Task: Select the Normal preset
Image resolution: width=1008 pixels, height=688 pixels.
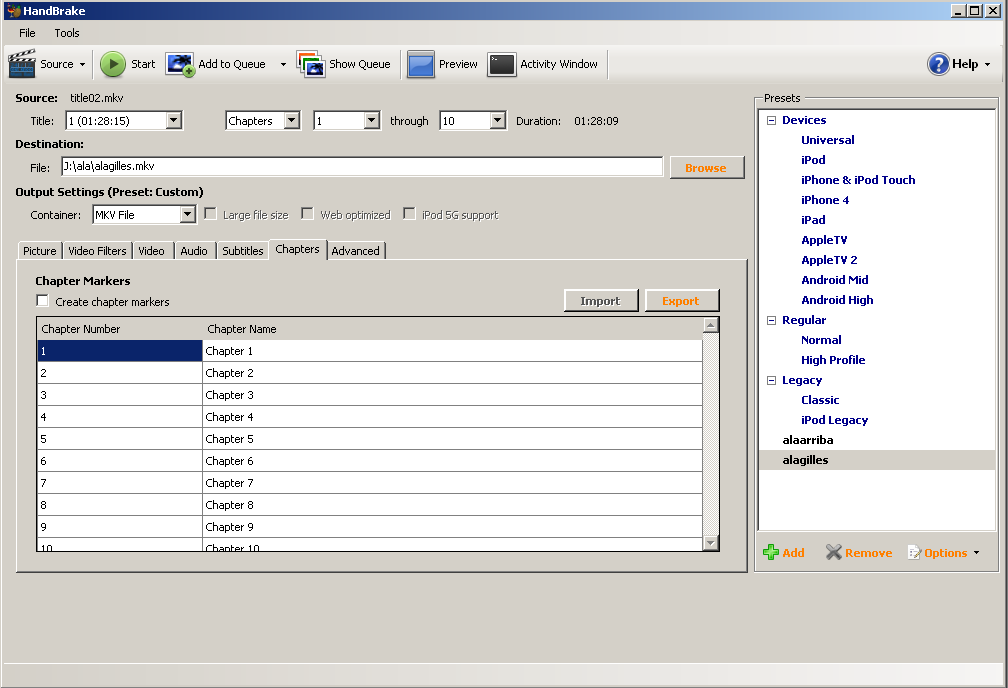Action: [x=821, y=340]
